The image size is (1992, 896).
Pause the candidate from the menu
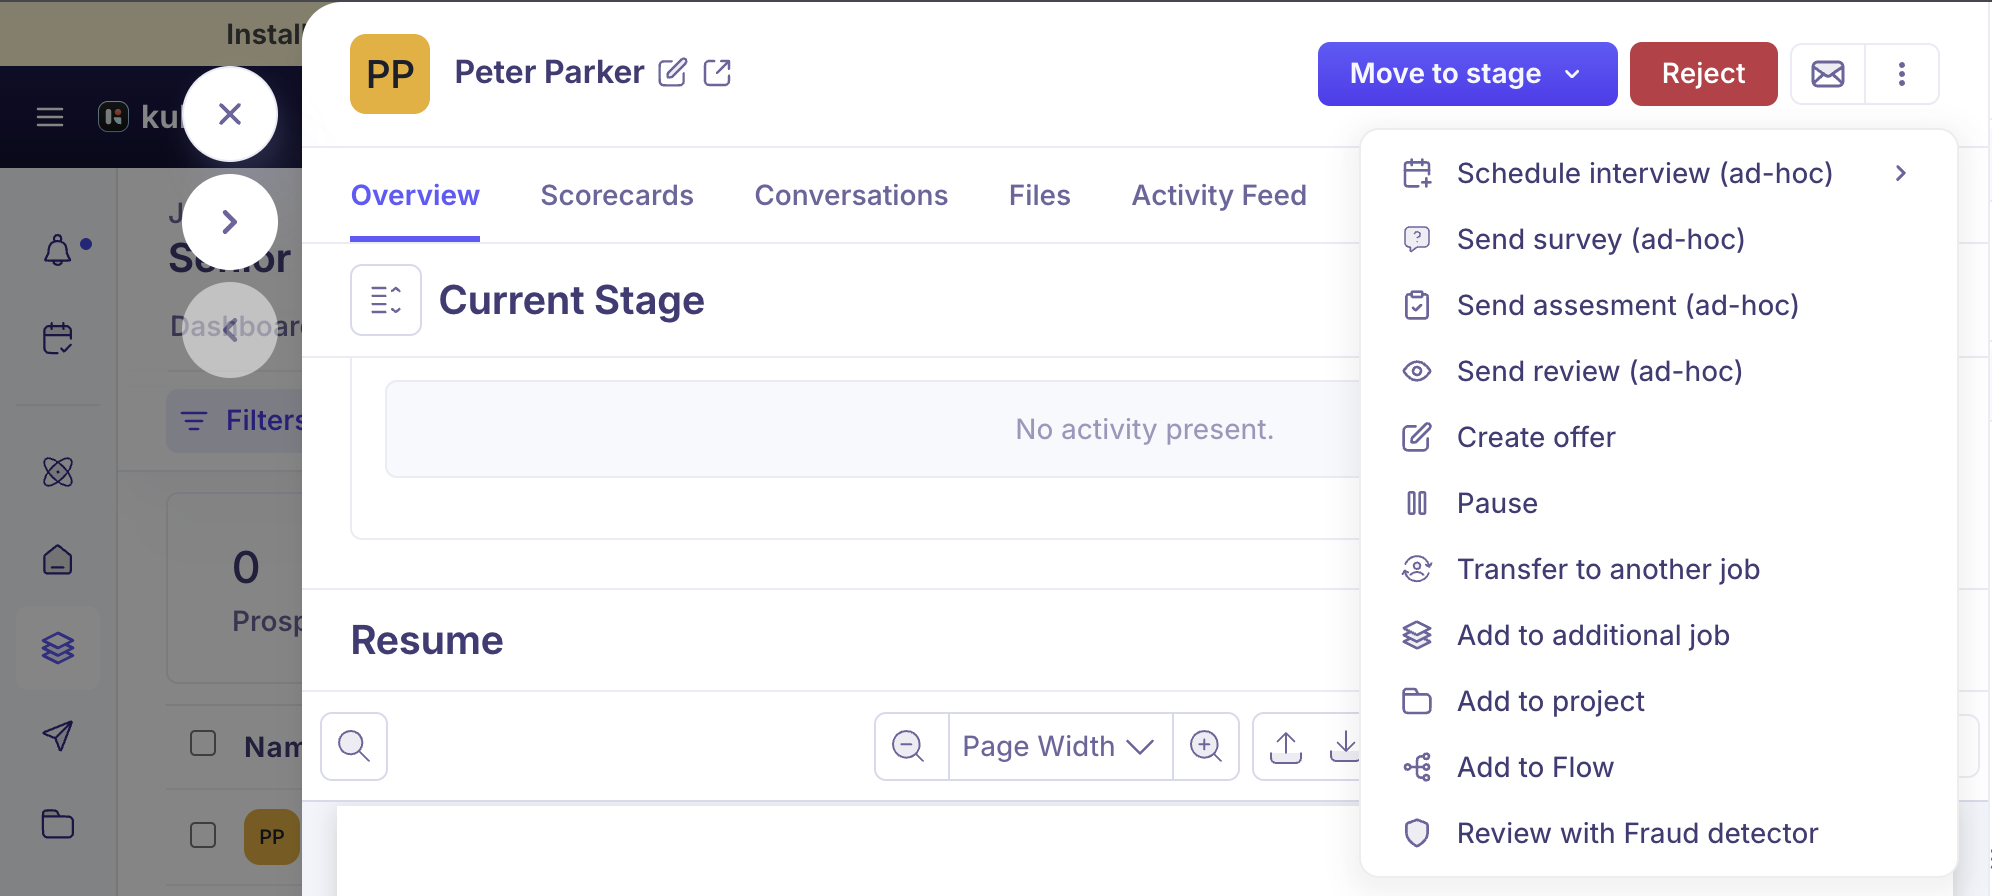1658,503
